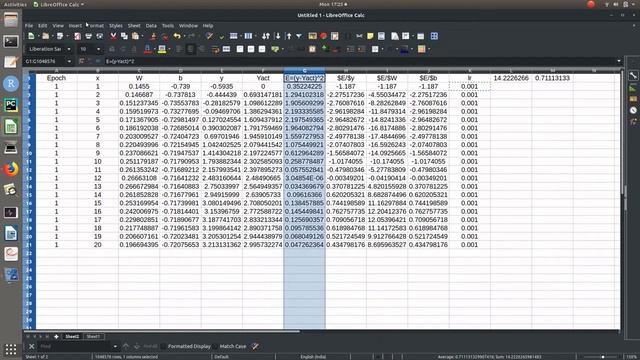Click Add new sheet plus icon
640x360 pixels.
coord(56,337)
